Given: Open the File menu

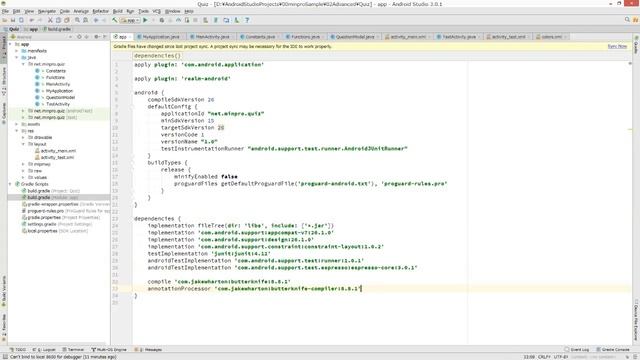Looking at the screenshot, I should (x=5, y=11).
